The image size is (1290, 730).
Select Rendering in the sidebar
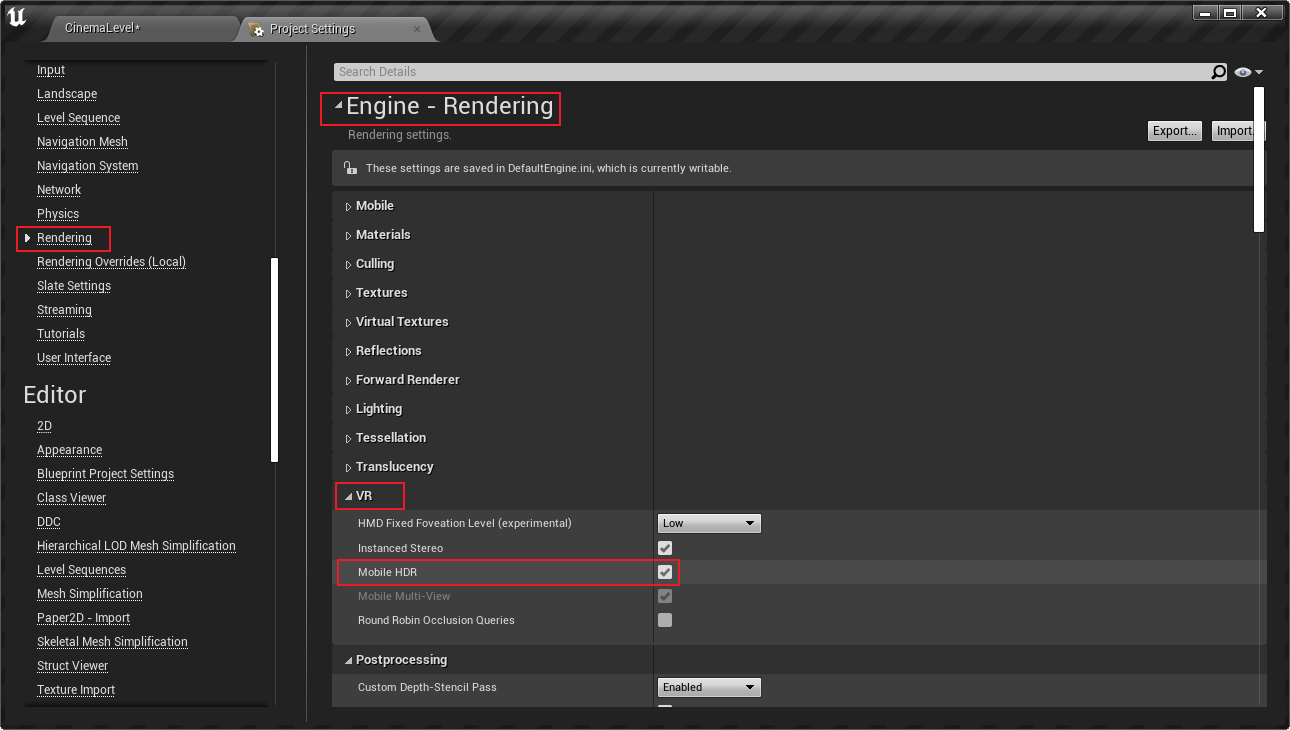64,238
